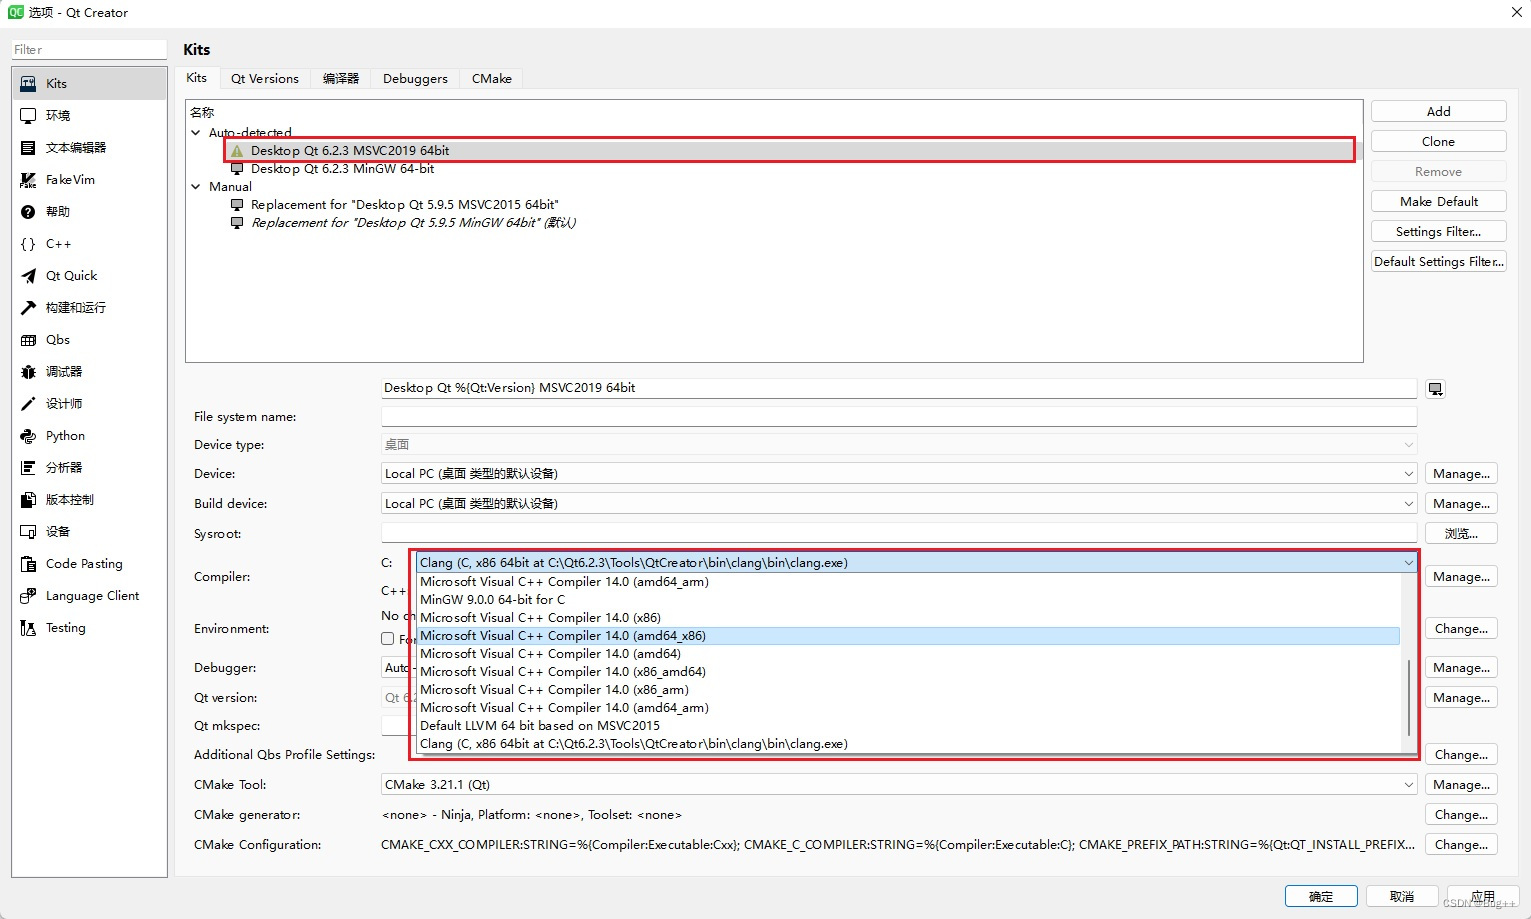Screen dimensions: 1531x919
Task: Switch to the Debuggers tab
Action: click(x=415, y=79)
